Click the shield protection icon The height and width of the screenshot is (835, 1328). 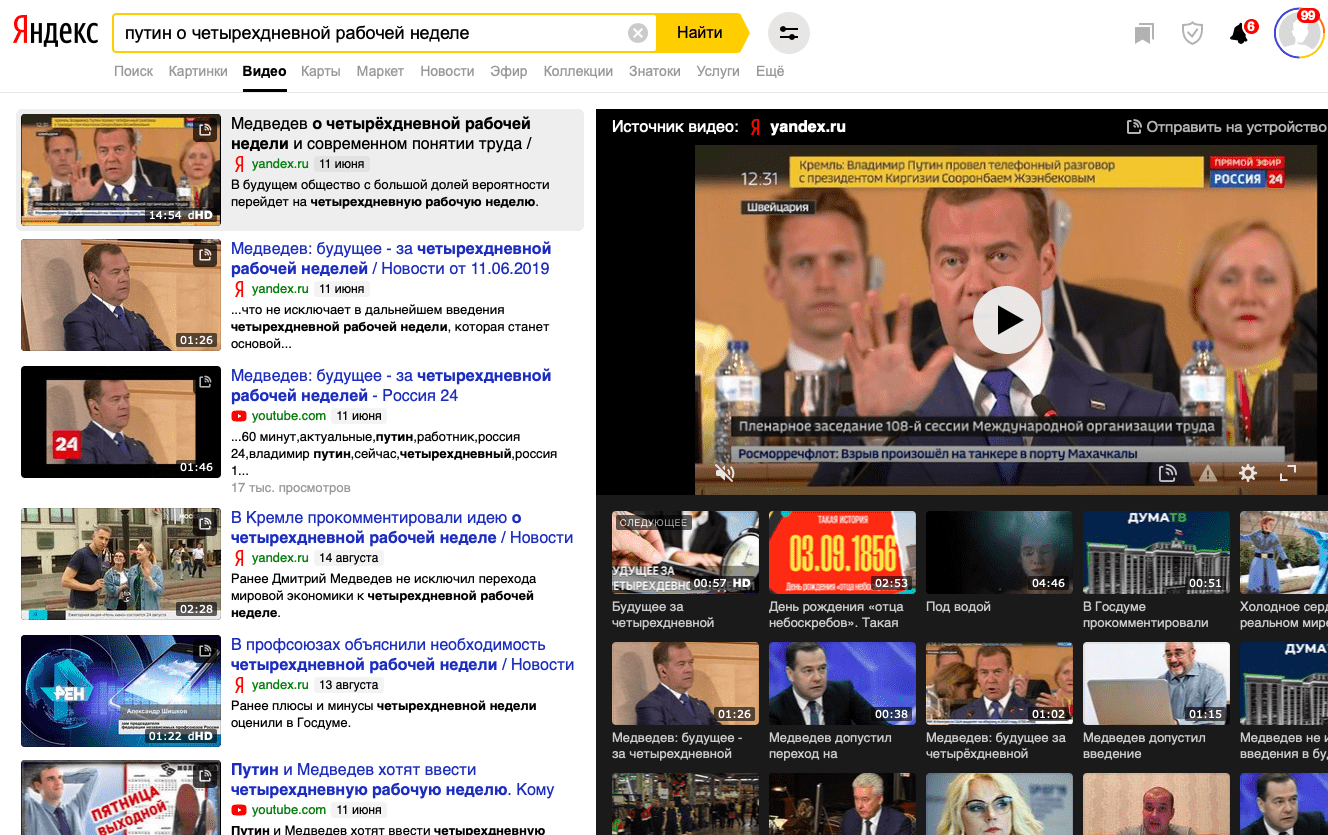tap(1192, 34)
